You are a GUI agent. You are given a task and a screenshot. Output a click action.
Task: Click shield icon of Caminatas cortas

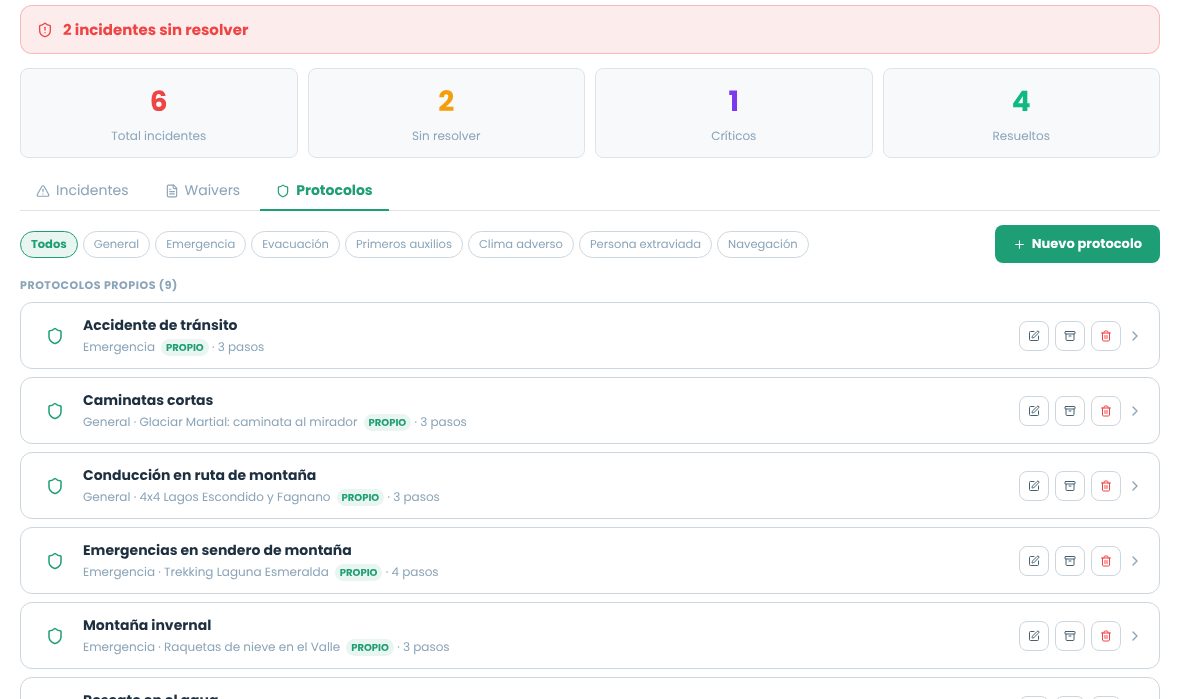(x=55, y=411)
